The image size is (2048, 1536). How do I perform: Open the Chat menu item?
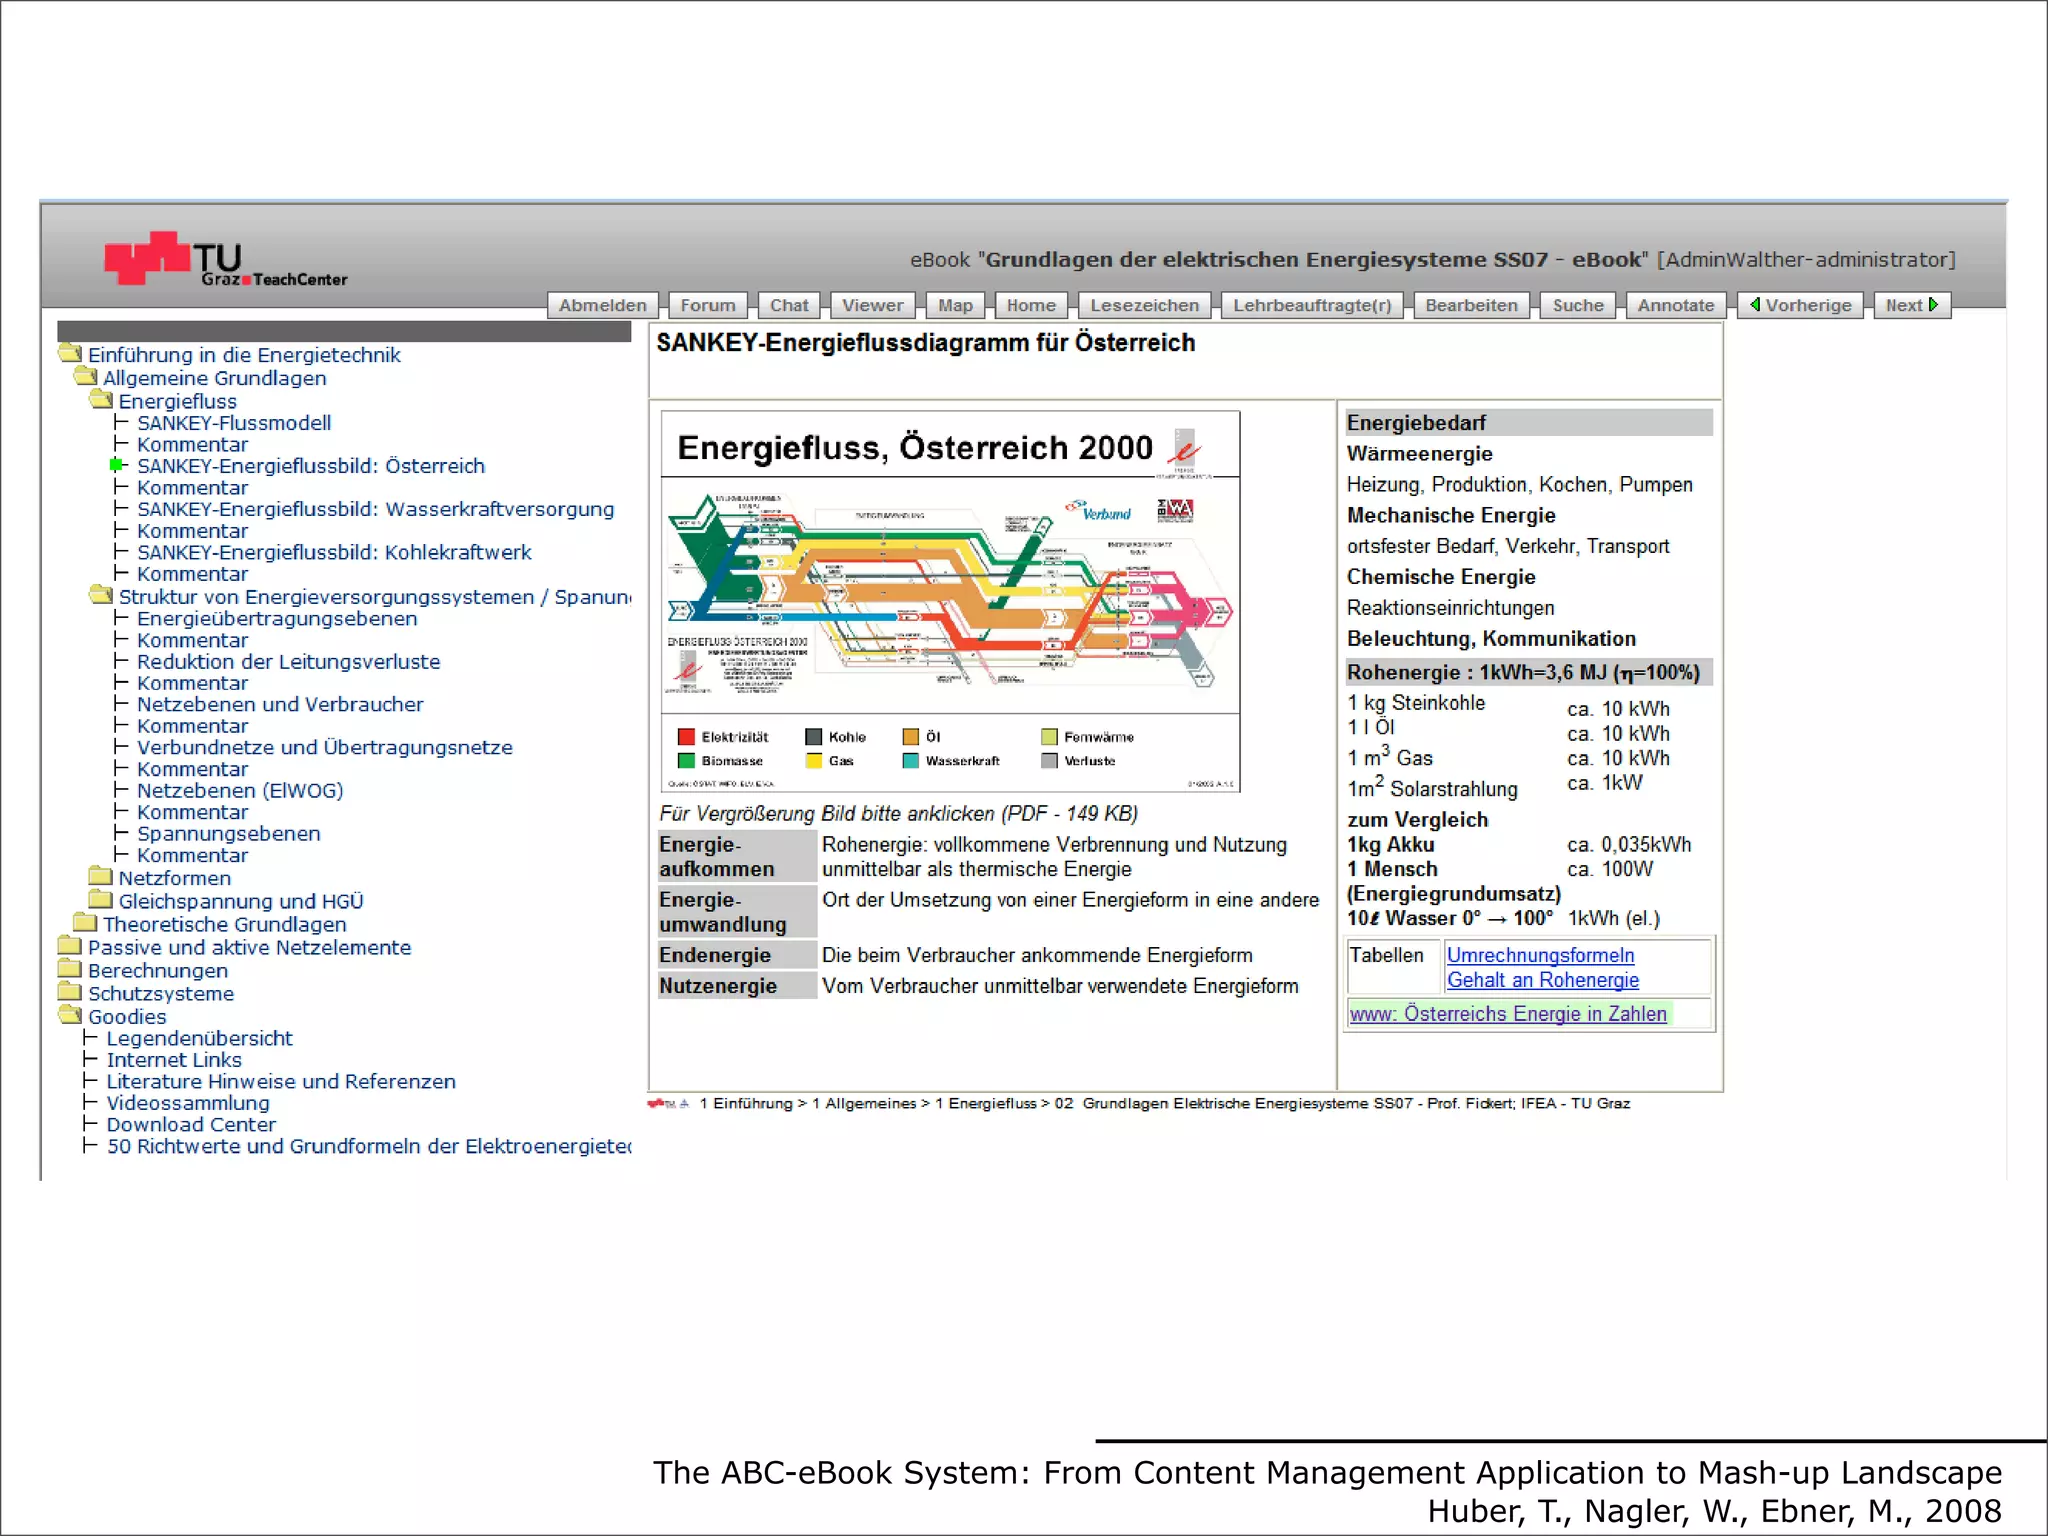coord(789,306)
